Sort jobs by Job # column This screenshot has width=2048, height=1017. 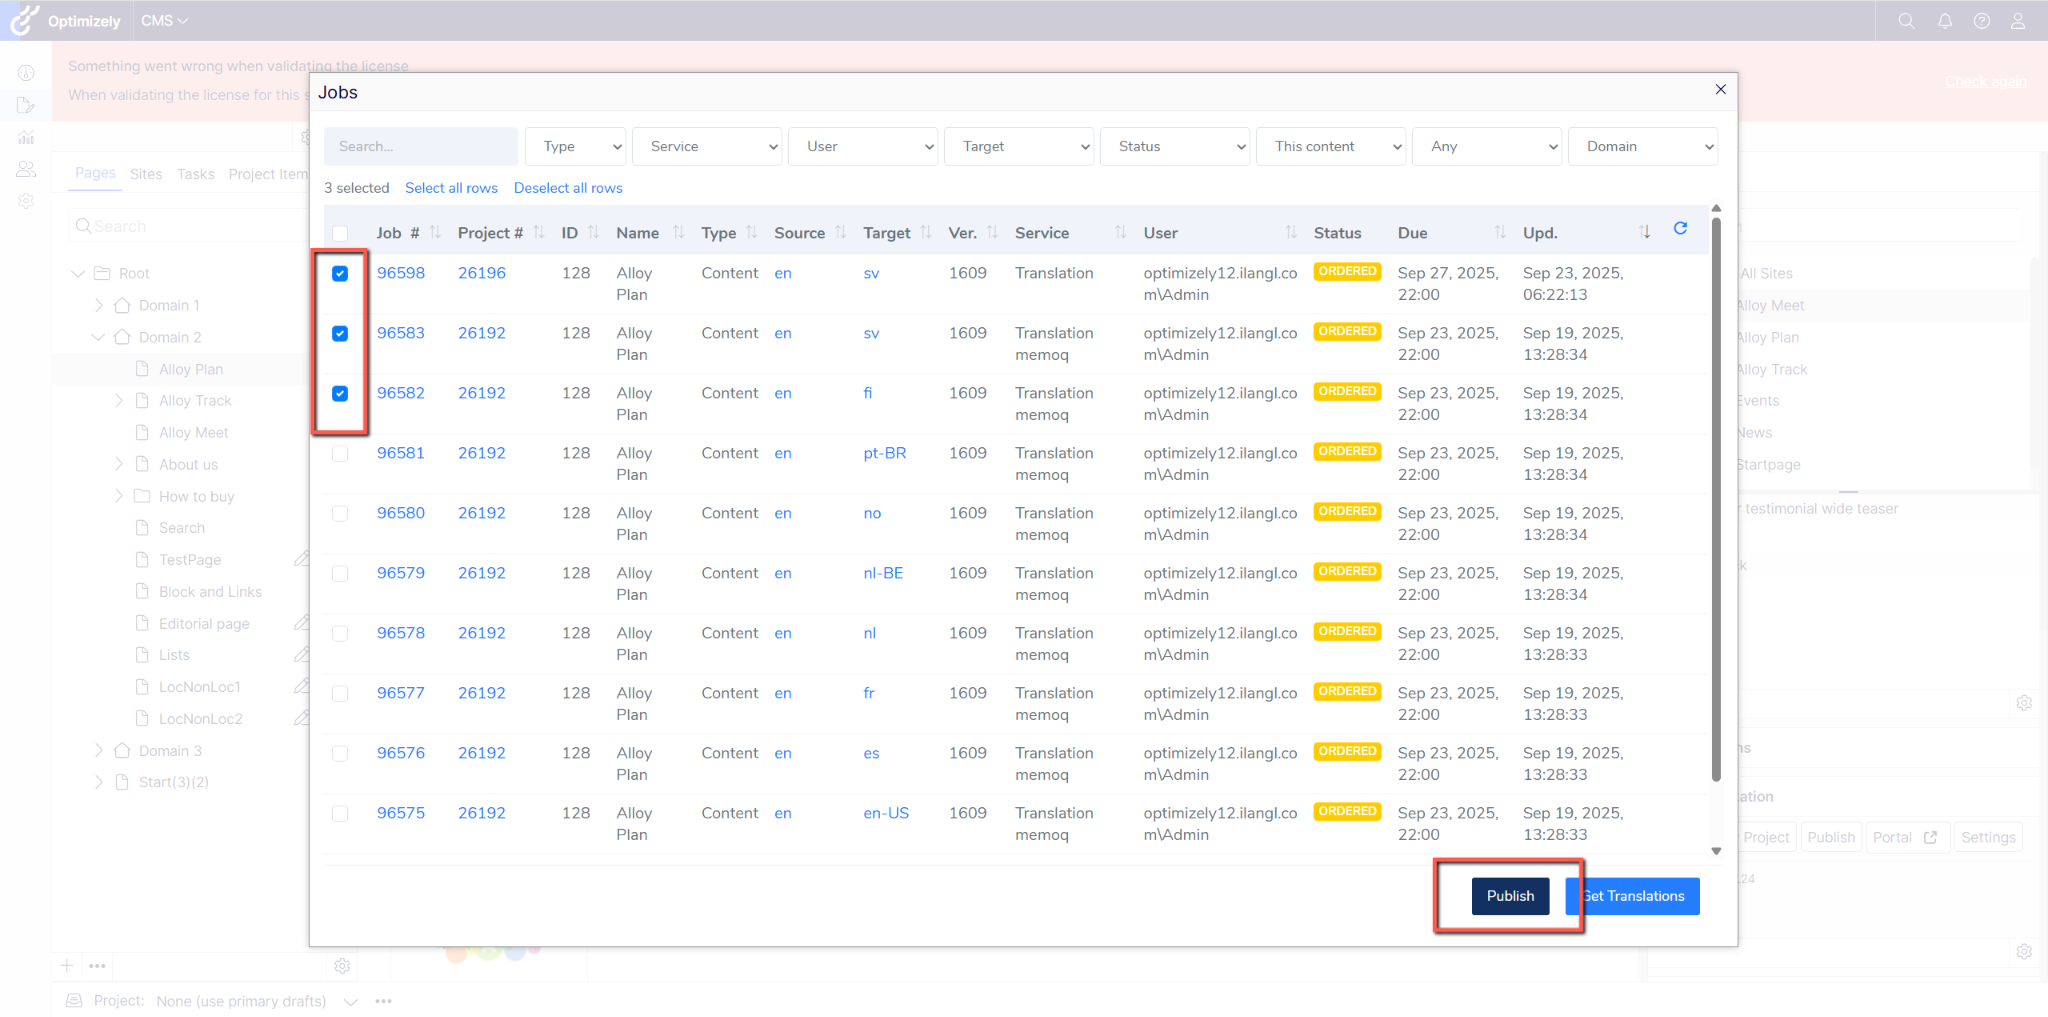coord(435,233)
